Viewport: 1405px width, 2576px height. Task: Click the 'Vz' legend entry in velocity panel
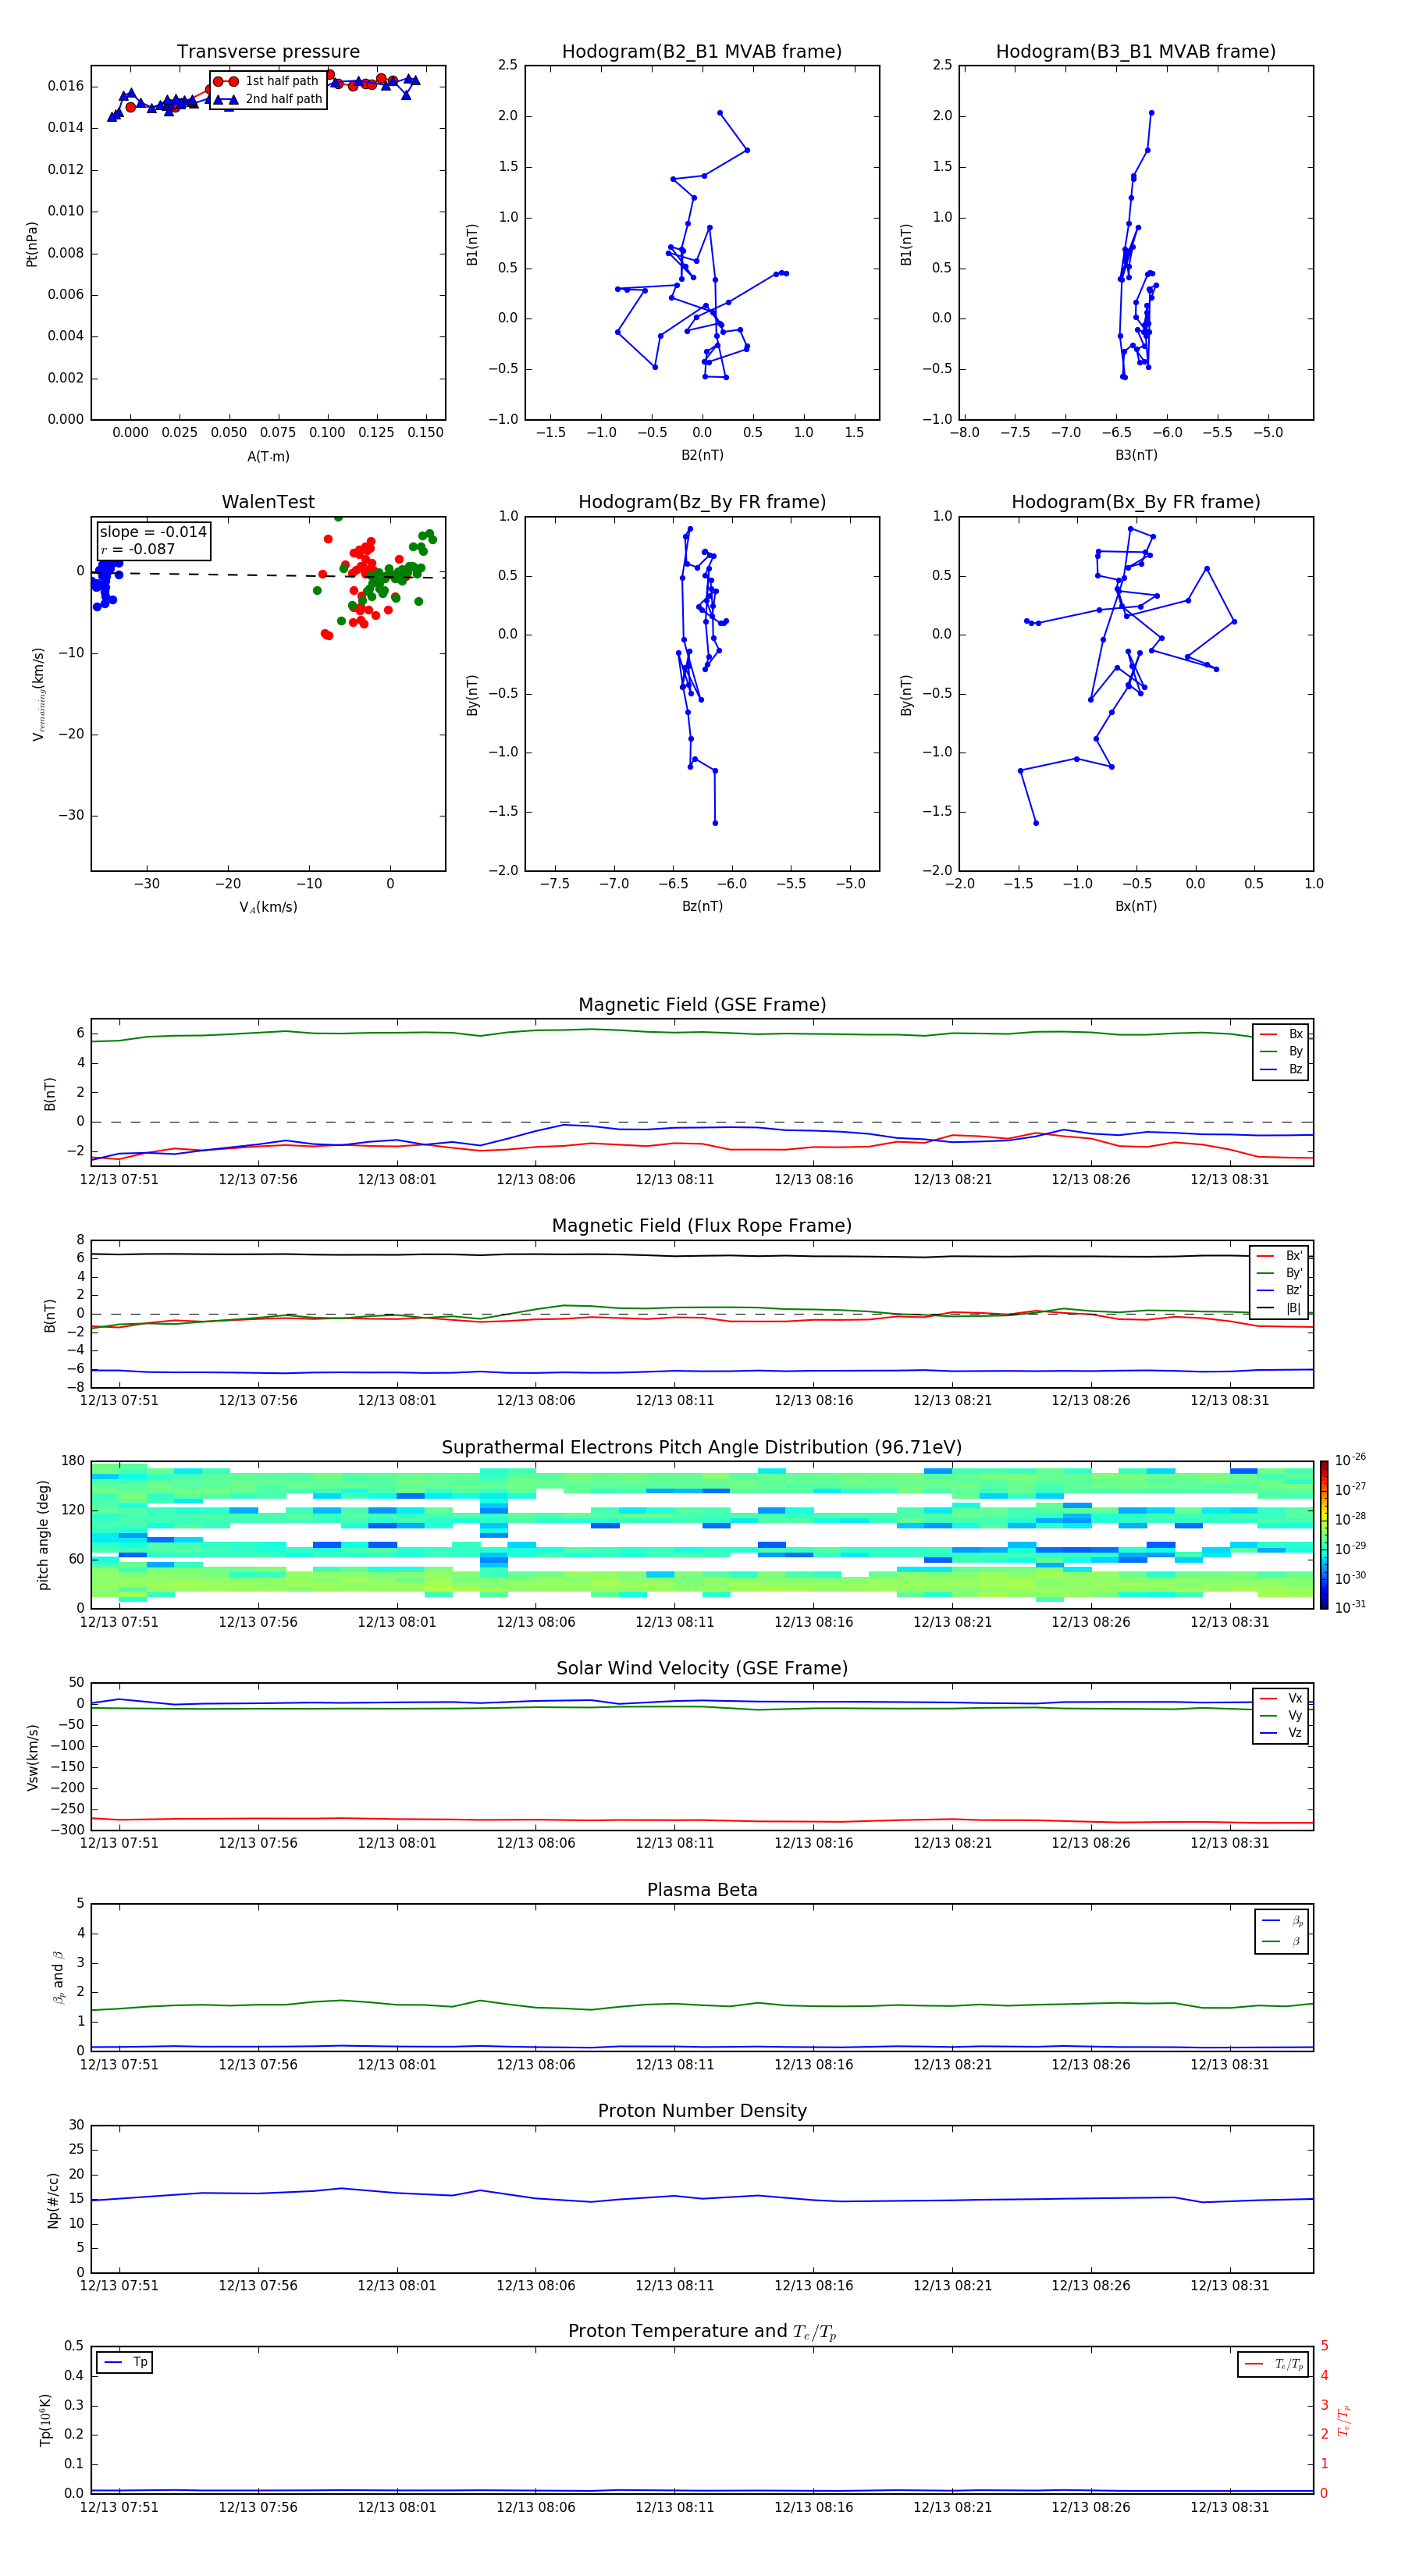coord(1281,1733)
